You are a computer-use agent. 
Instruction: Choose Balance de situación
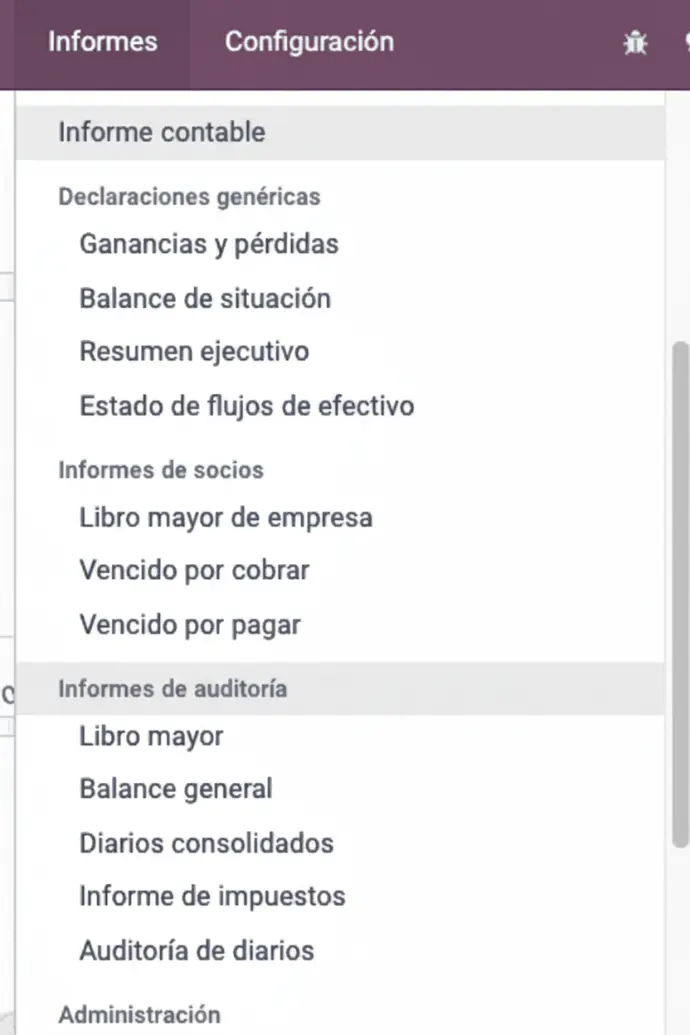(x=205, y=298)
